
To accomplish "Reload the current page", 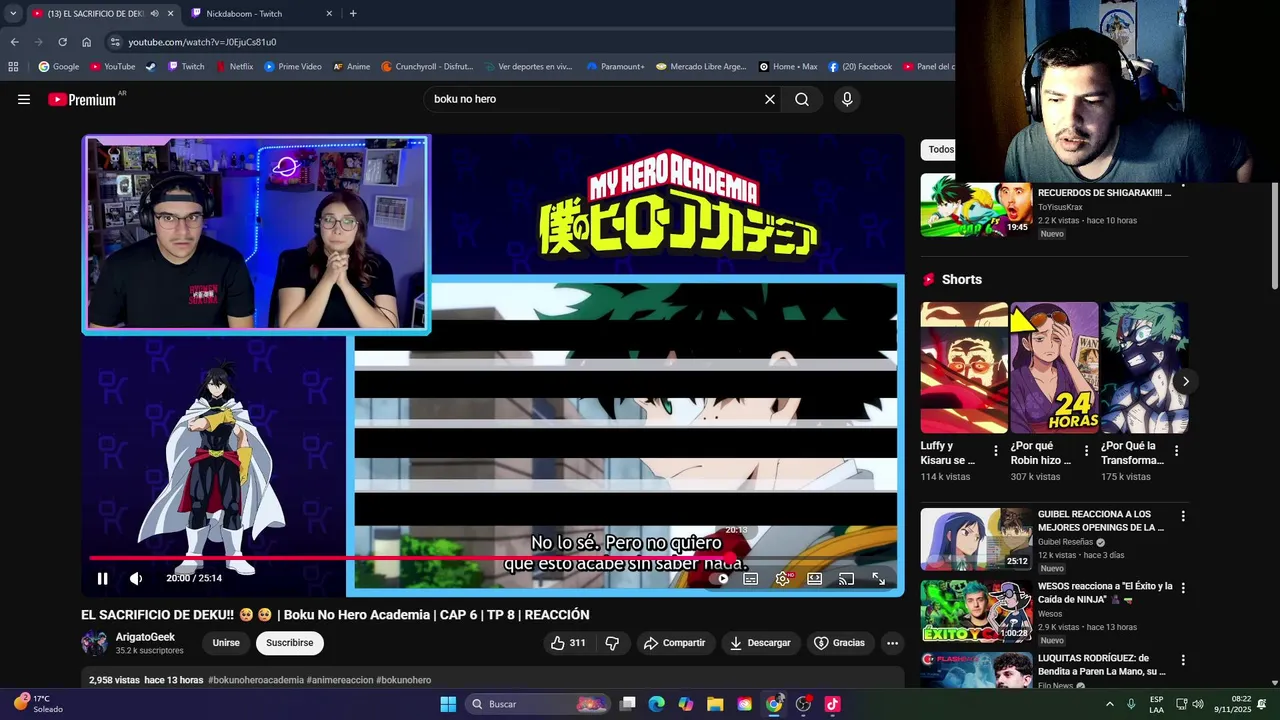I will 62,42.
